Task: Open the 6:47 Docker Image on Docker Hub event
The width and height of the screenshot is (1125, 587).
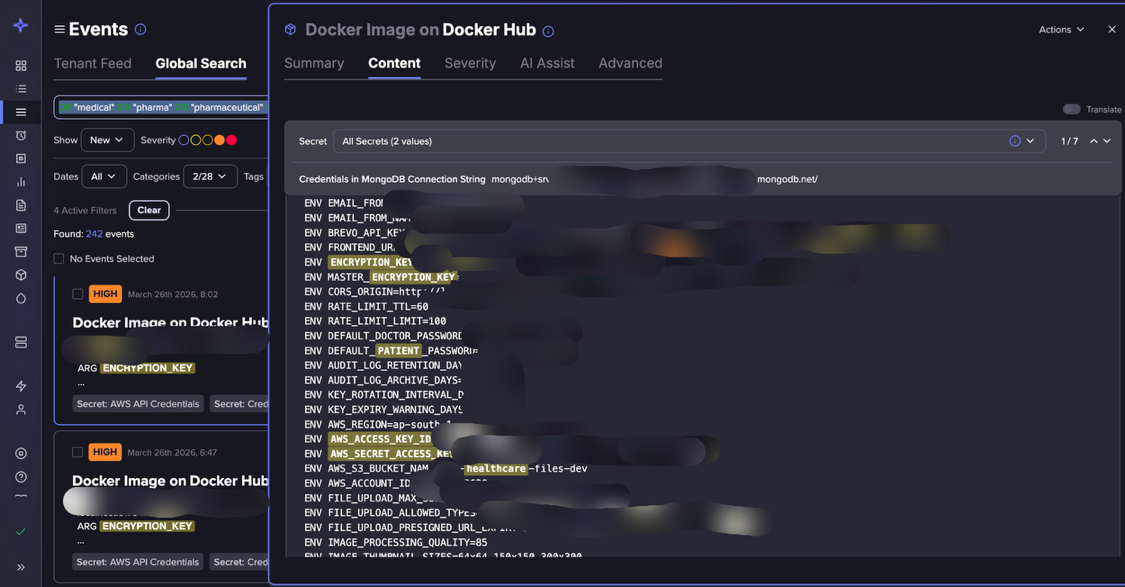Action: coord(170,481)
